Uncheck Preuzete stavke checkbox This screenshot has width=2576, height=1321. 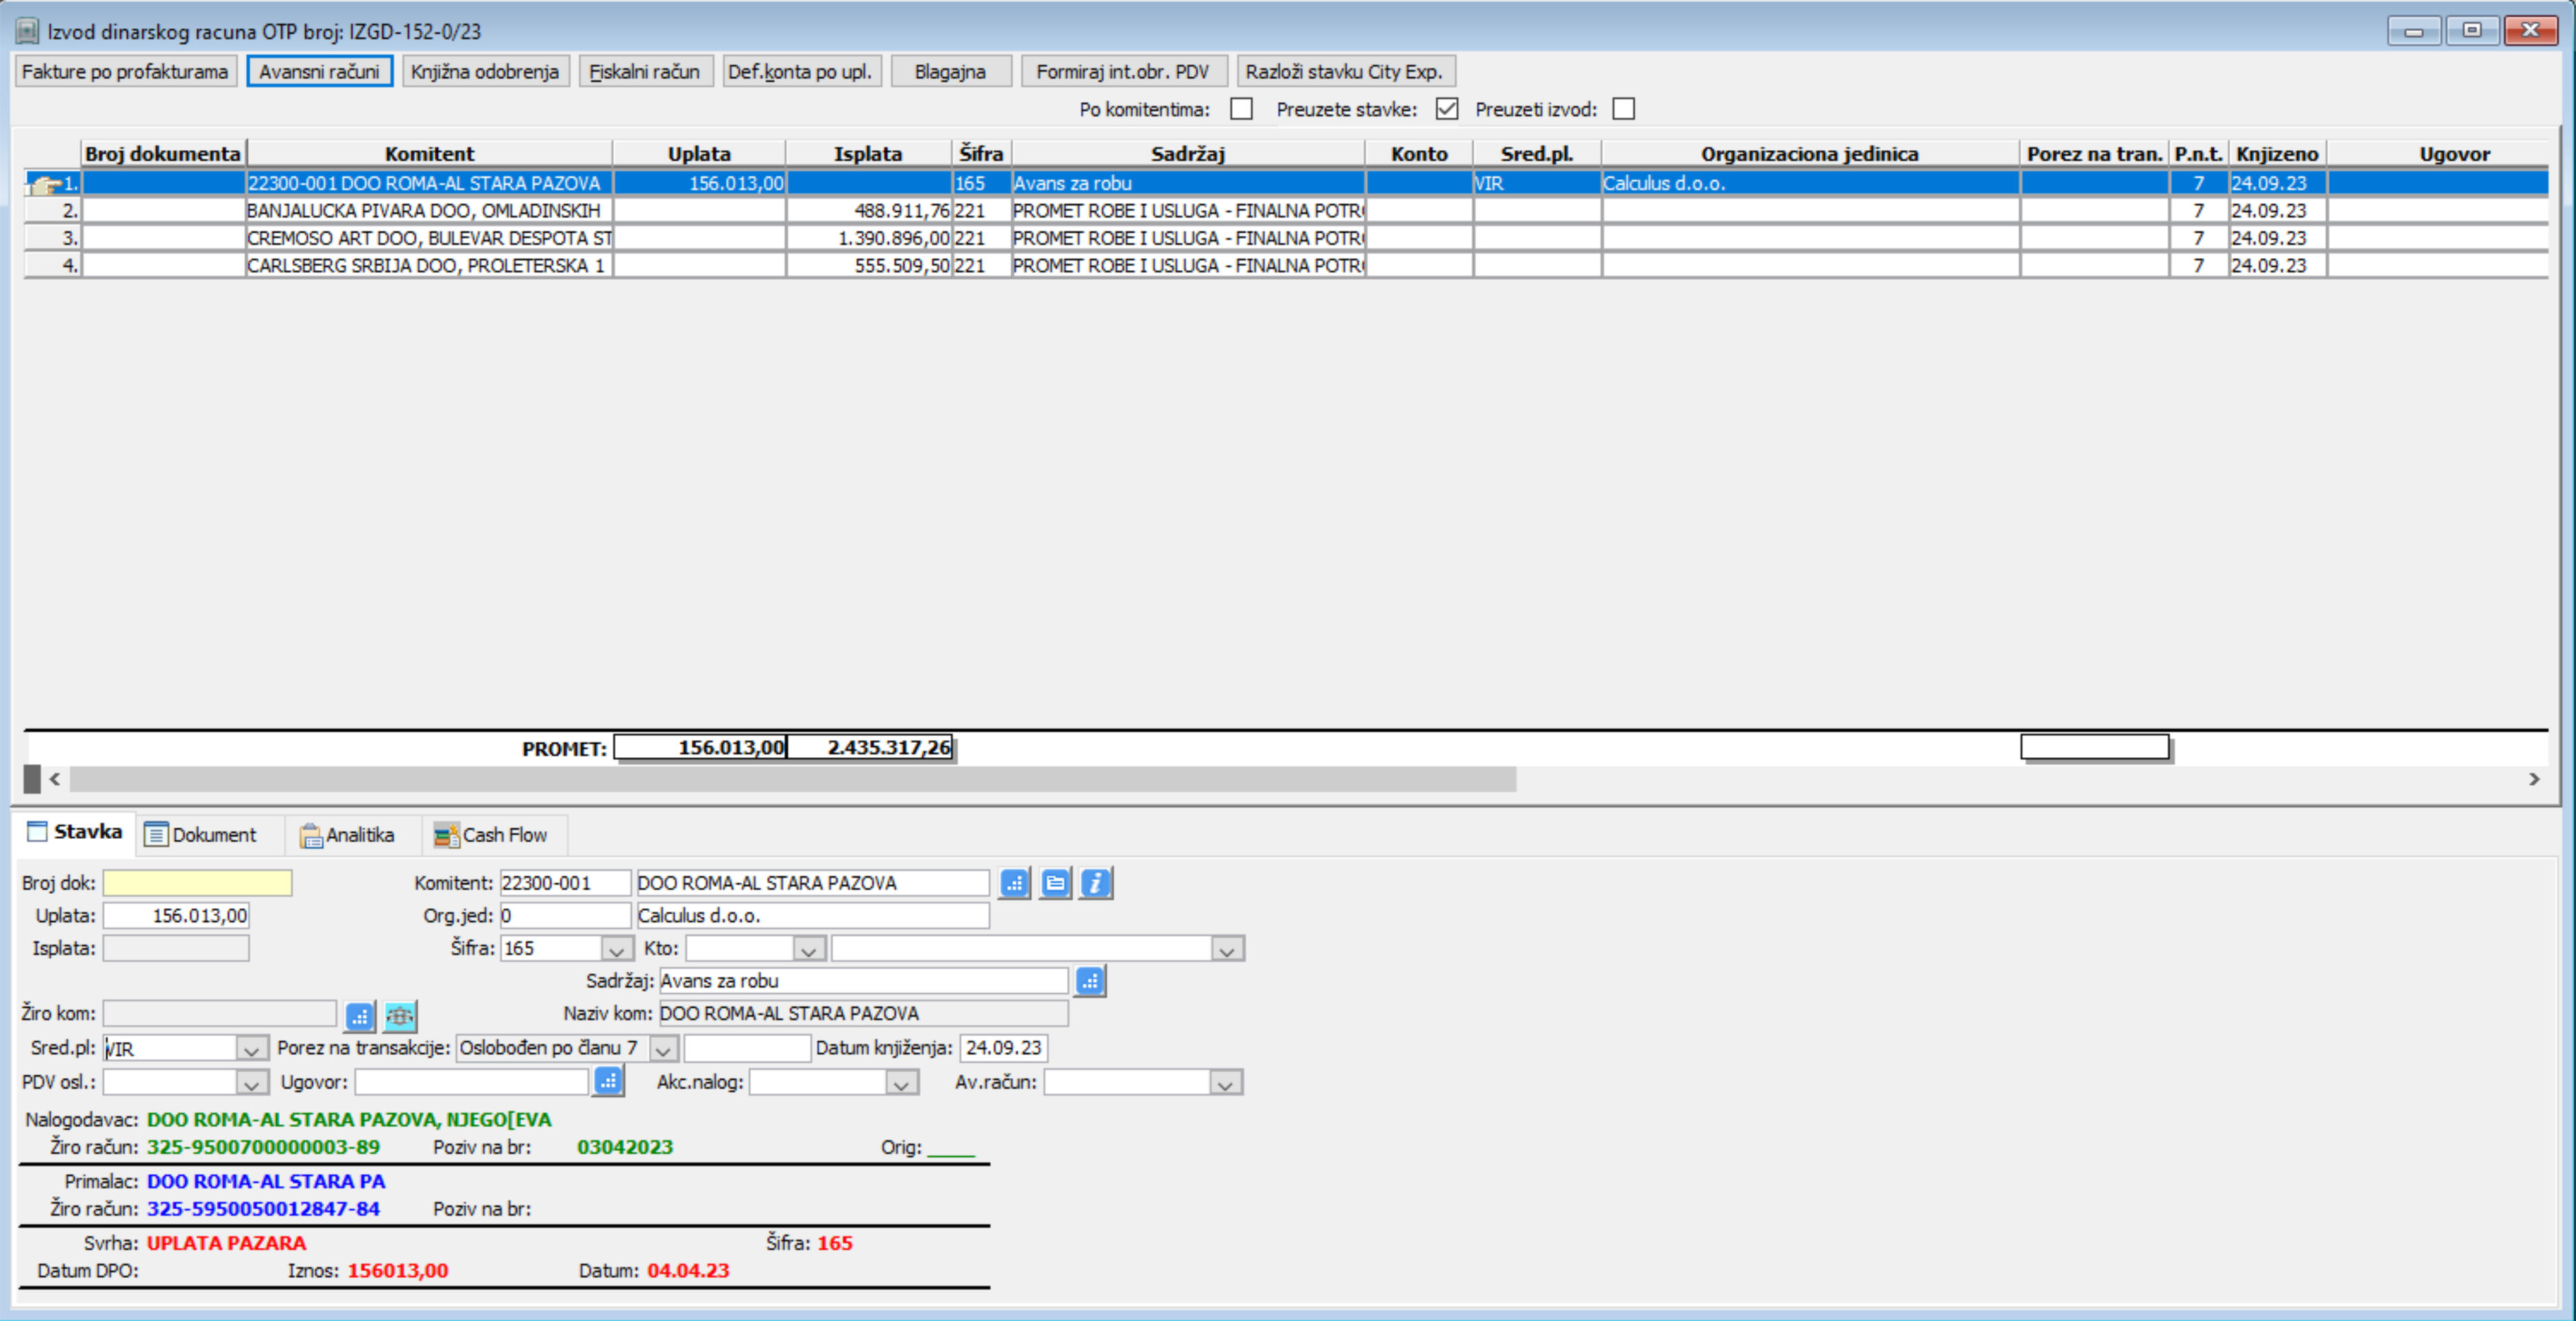click(1446, 109)
